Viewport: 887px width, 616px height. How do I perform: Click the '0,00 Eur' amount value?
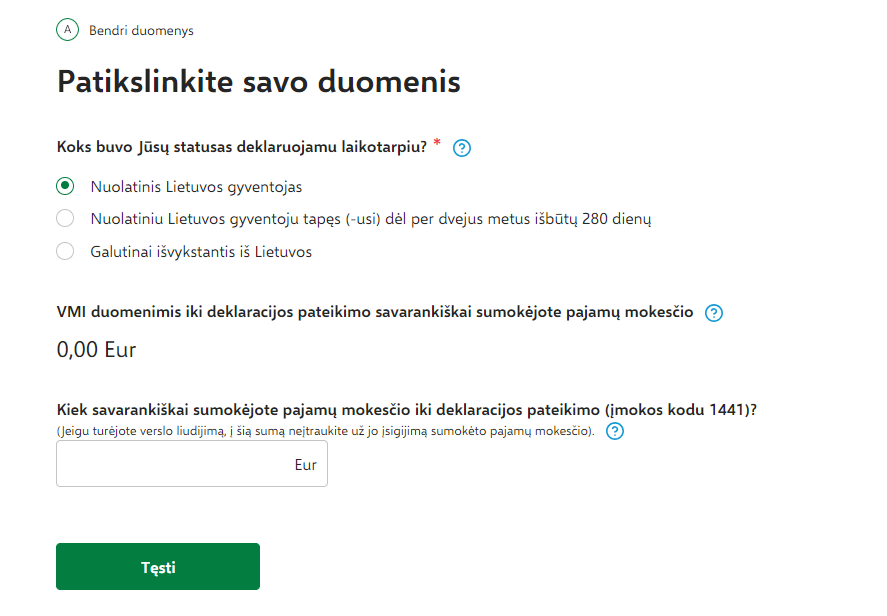coord(96,350)
